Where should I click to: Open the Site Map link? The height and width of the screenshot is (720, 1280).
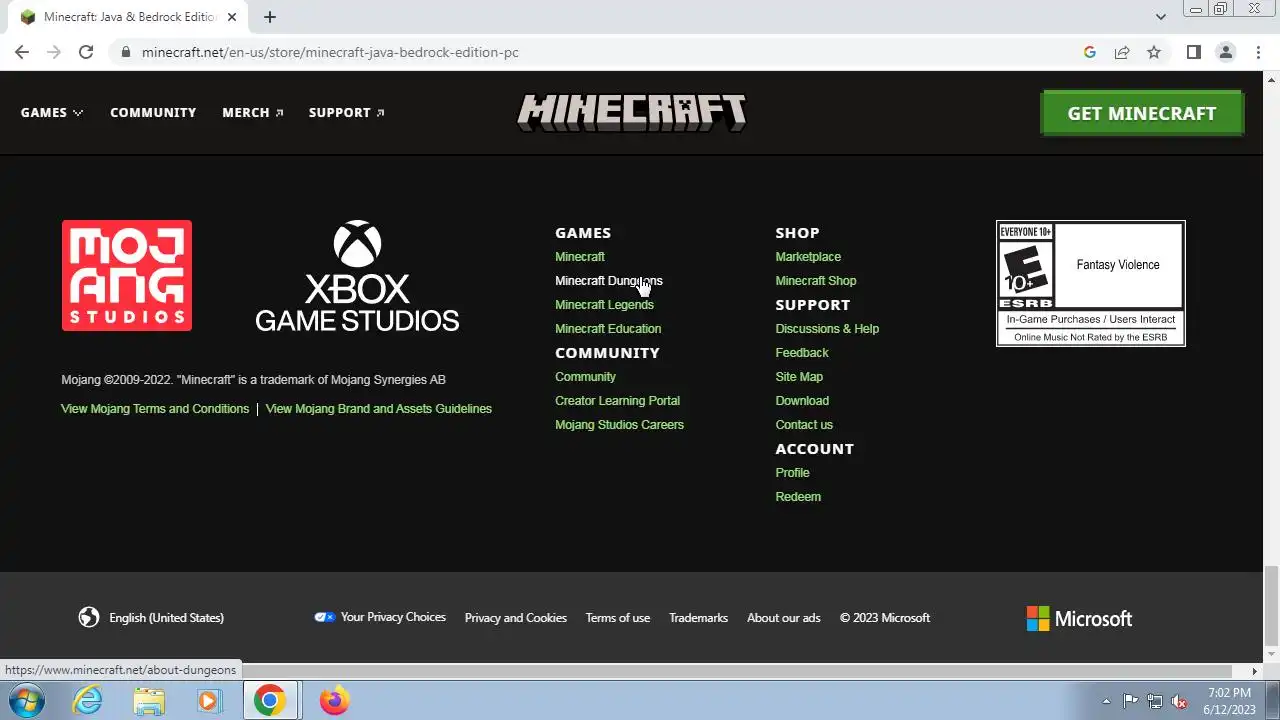coord(799,377)
